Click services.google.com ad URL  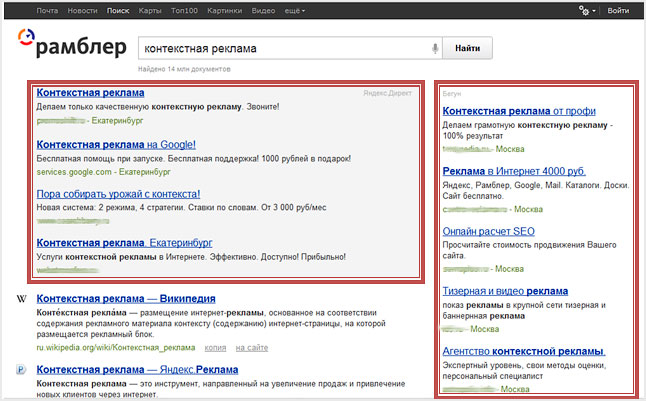[x=74, y=172]
